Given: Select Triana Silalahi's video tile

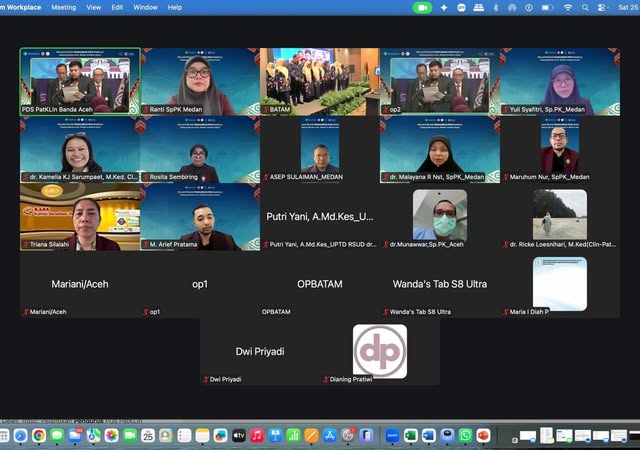Looking at the screenshot, I should click(x=80, y=216).
